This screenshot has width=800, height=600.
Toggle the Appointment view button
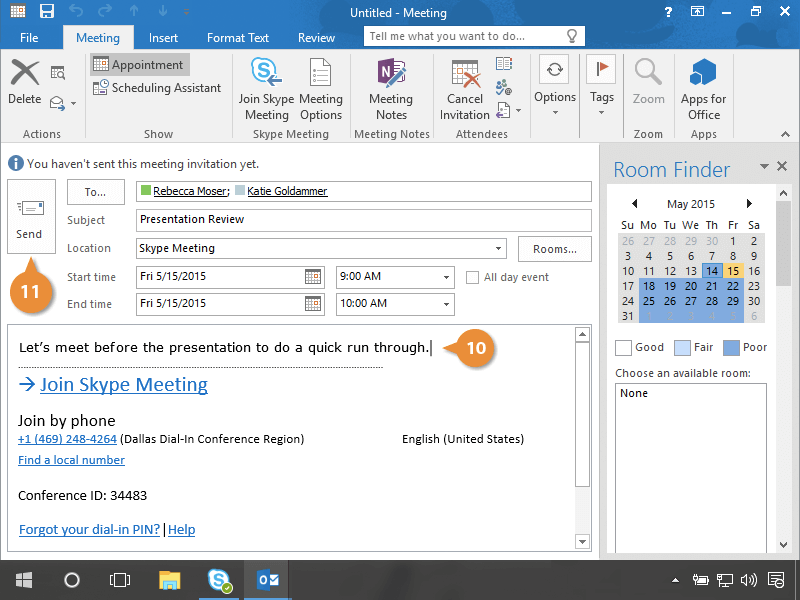click(138, 65)
